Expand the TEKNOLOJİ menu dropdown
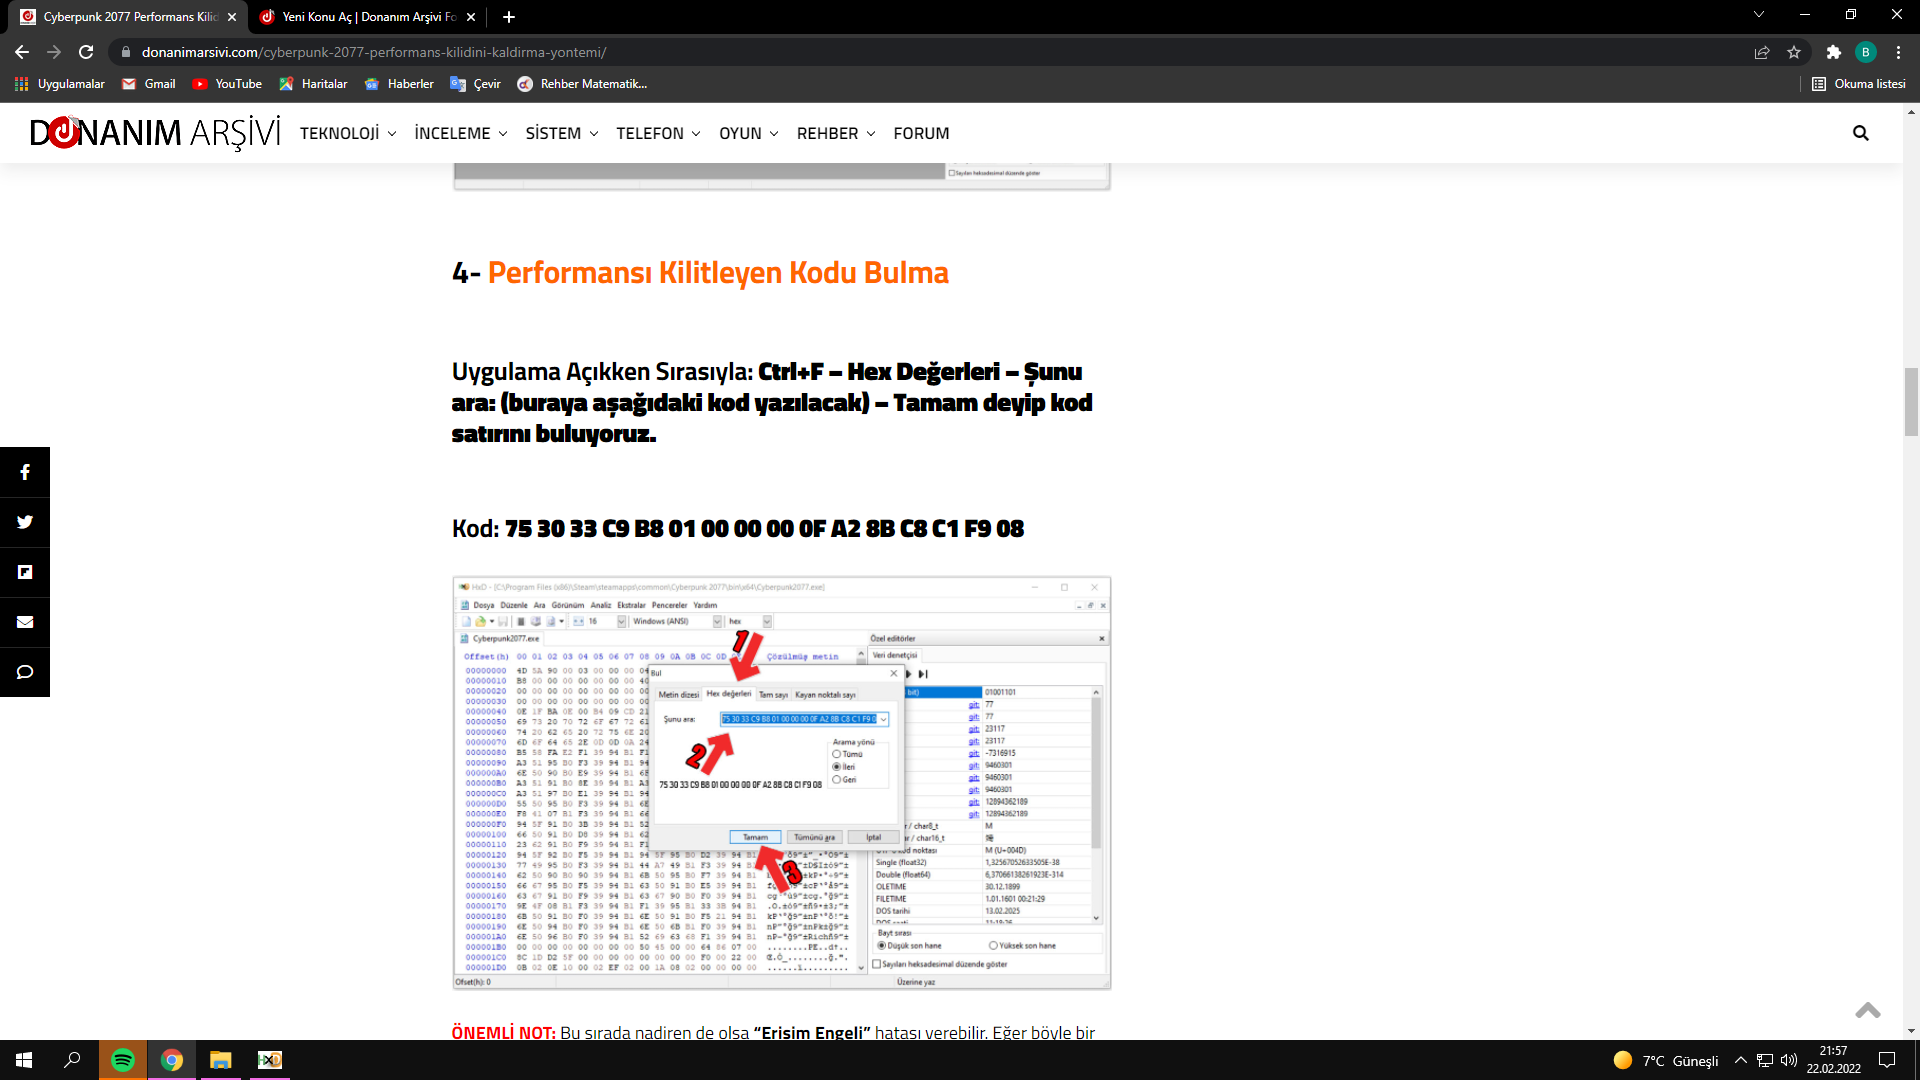 click(348, 133)
